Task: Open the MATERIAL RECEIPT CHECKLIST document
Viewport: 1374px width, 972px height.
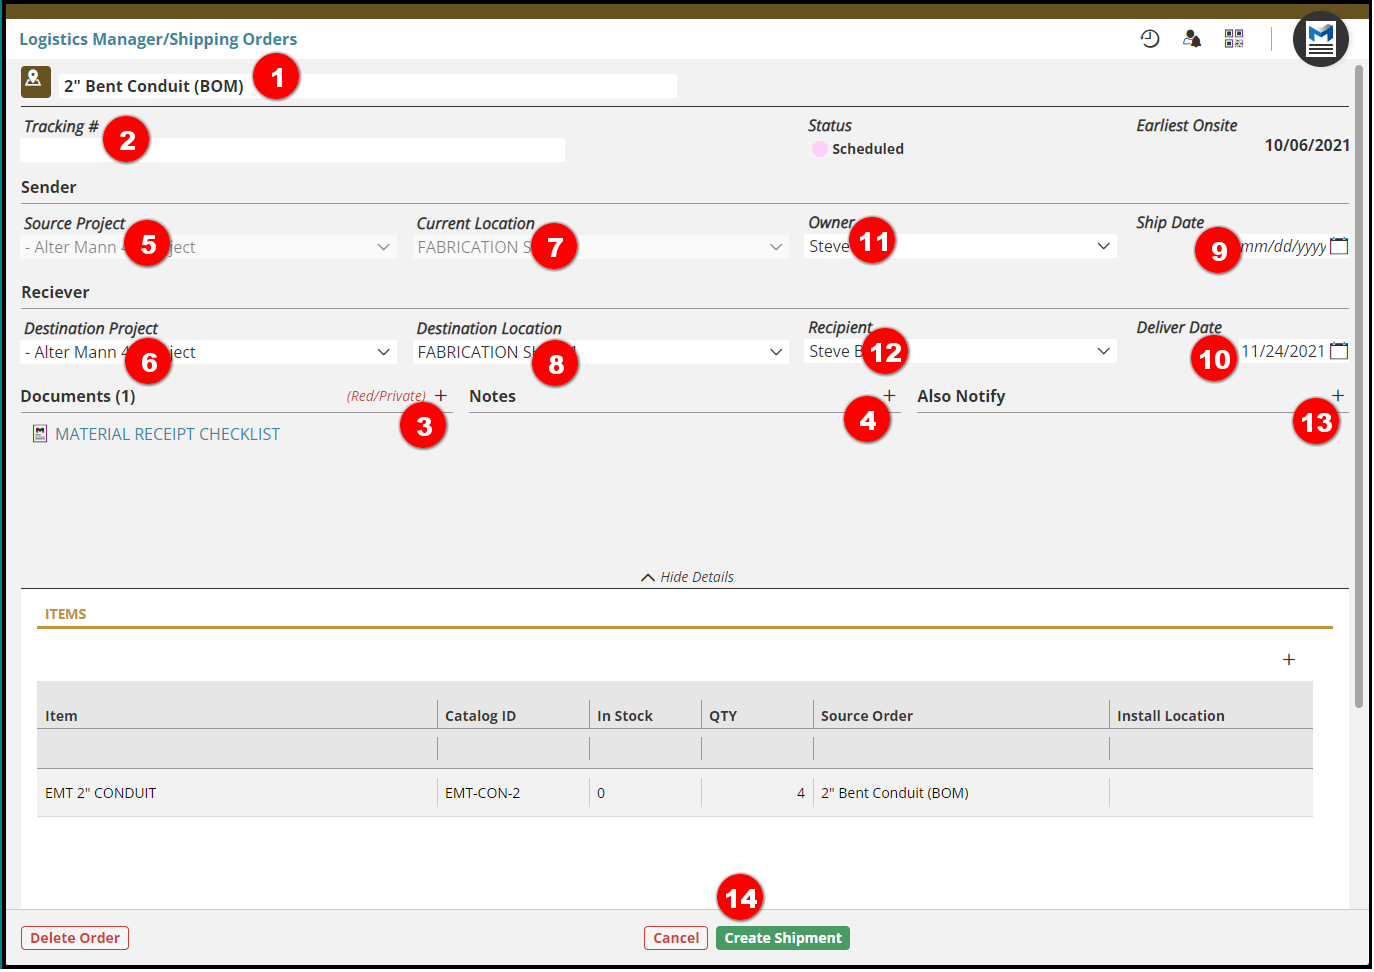Action: [167, 434]
